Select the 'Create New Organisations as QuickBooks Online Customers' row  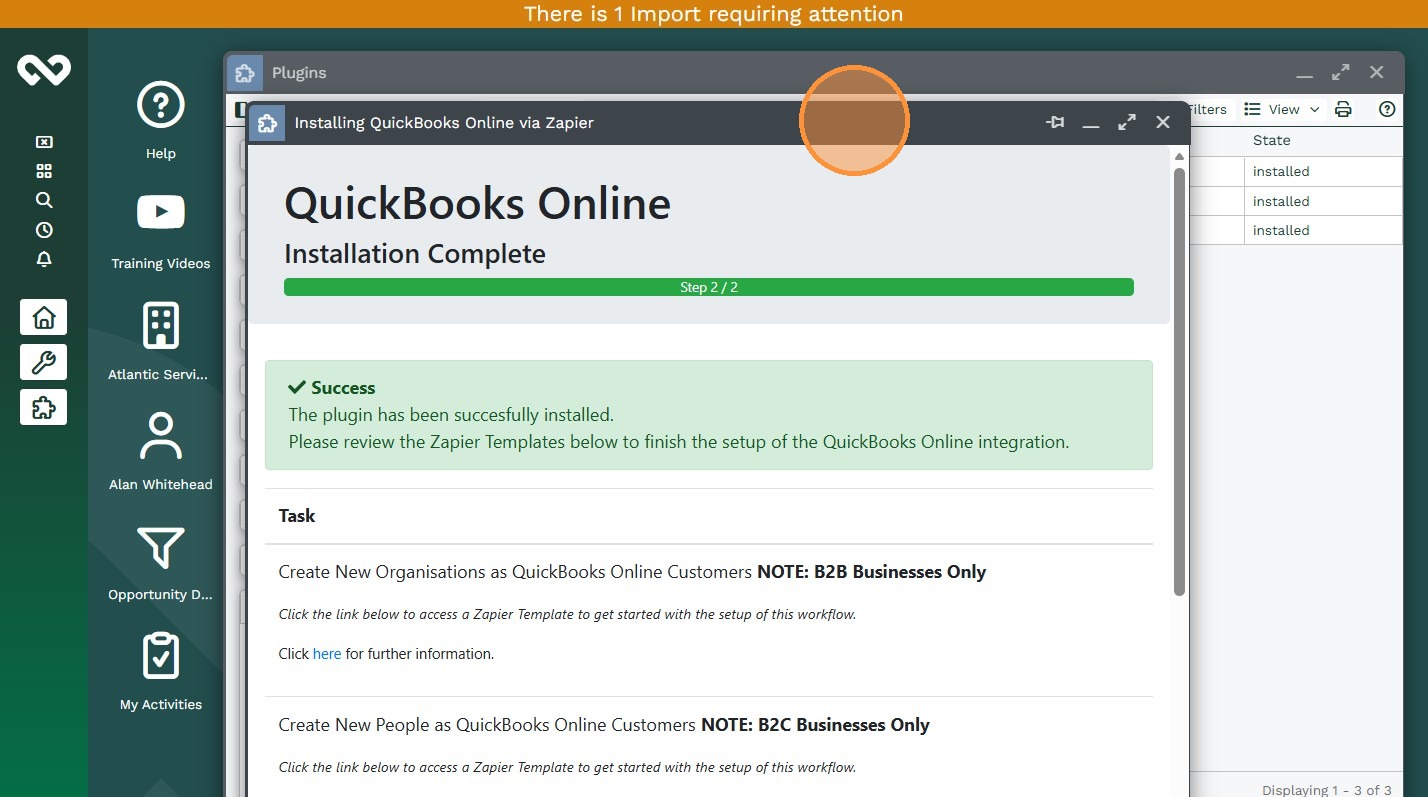pos(709,620)
